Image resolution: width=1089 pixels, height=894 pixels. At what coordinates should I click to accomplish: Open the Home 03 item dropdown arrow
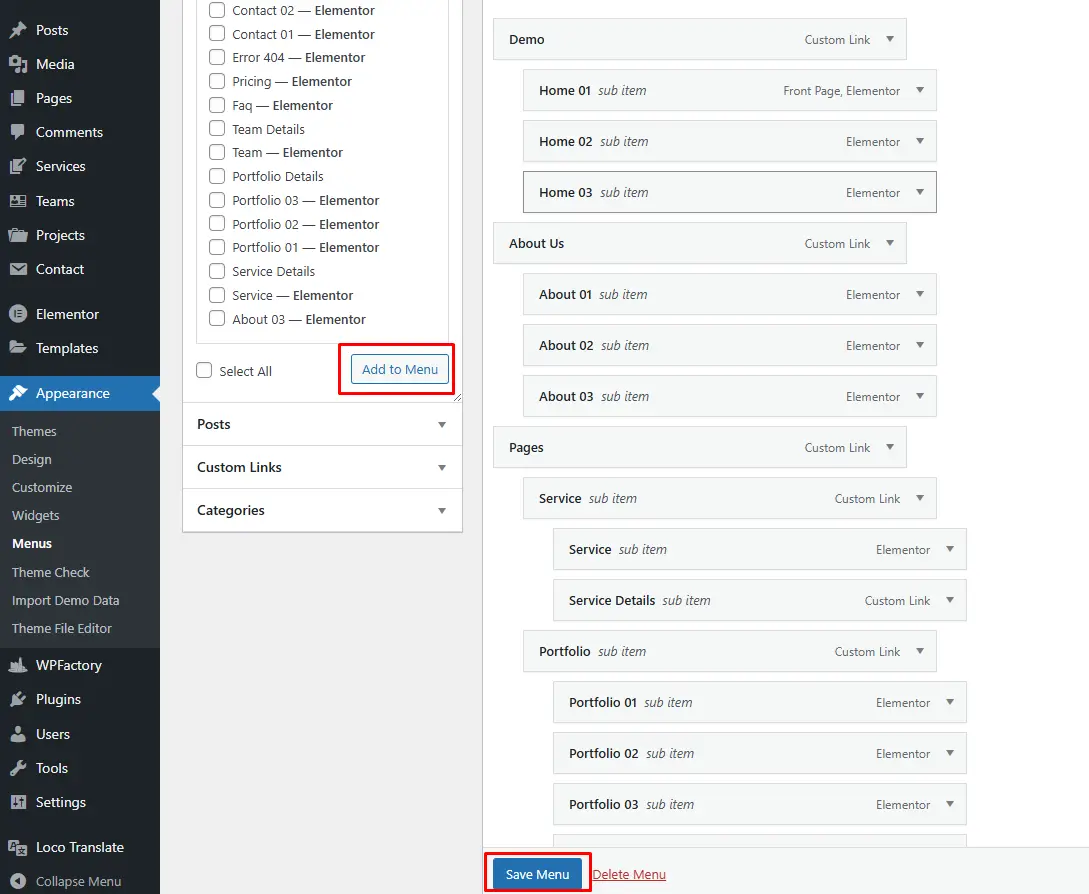920,192
